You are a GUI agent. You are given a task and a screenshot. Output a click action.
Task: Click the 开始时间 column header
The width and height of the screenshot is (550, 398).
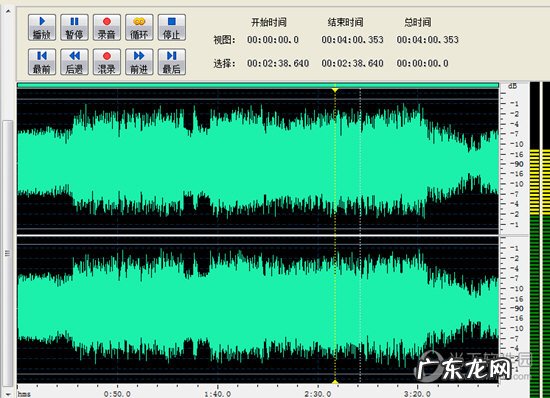(269, 22)
